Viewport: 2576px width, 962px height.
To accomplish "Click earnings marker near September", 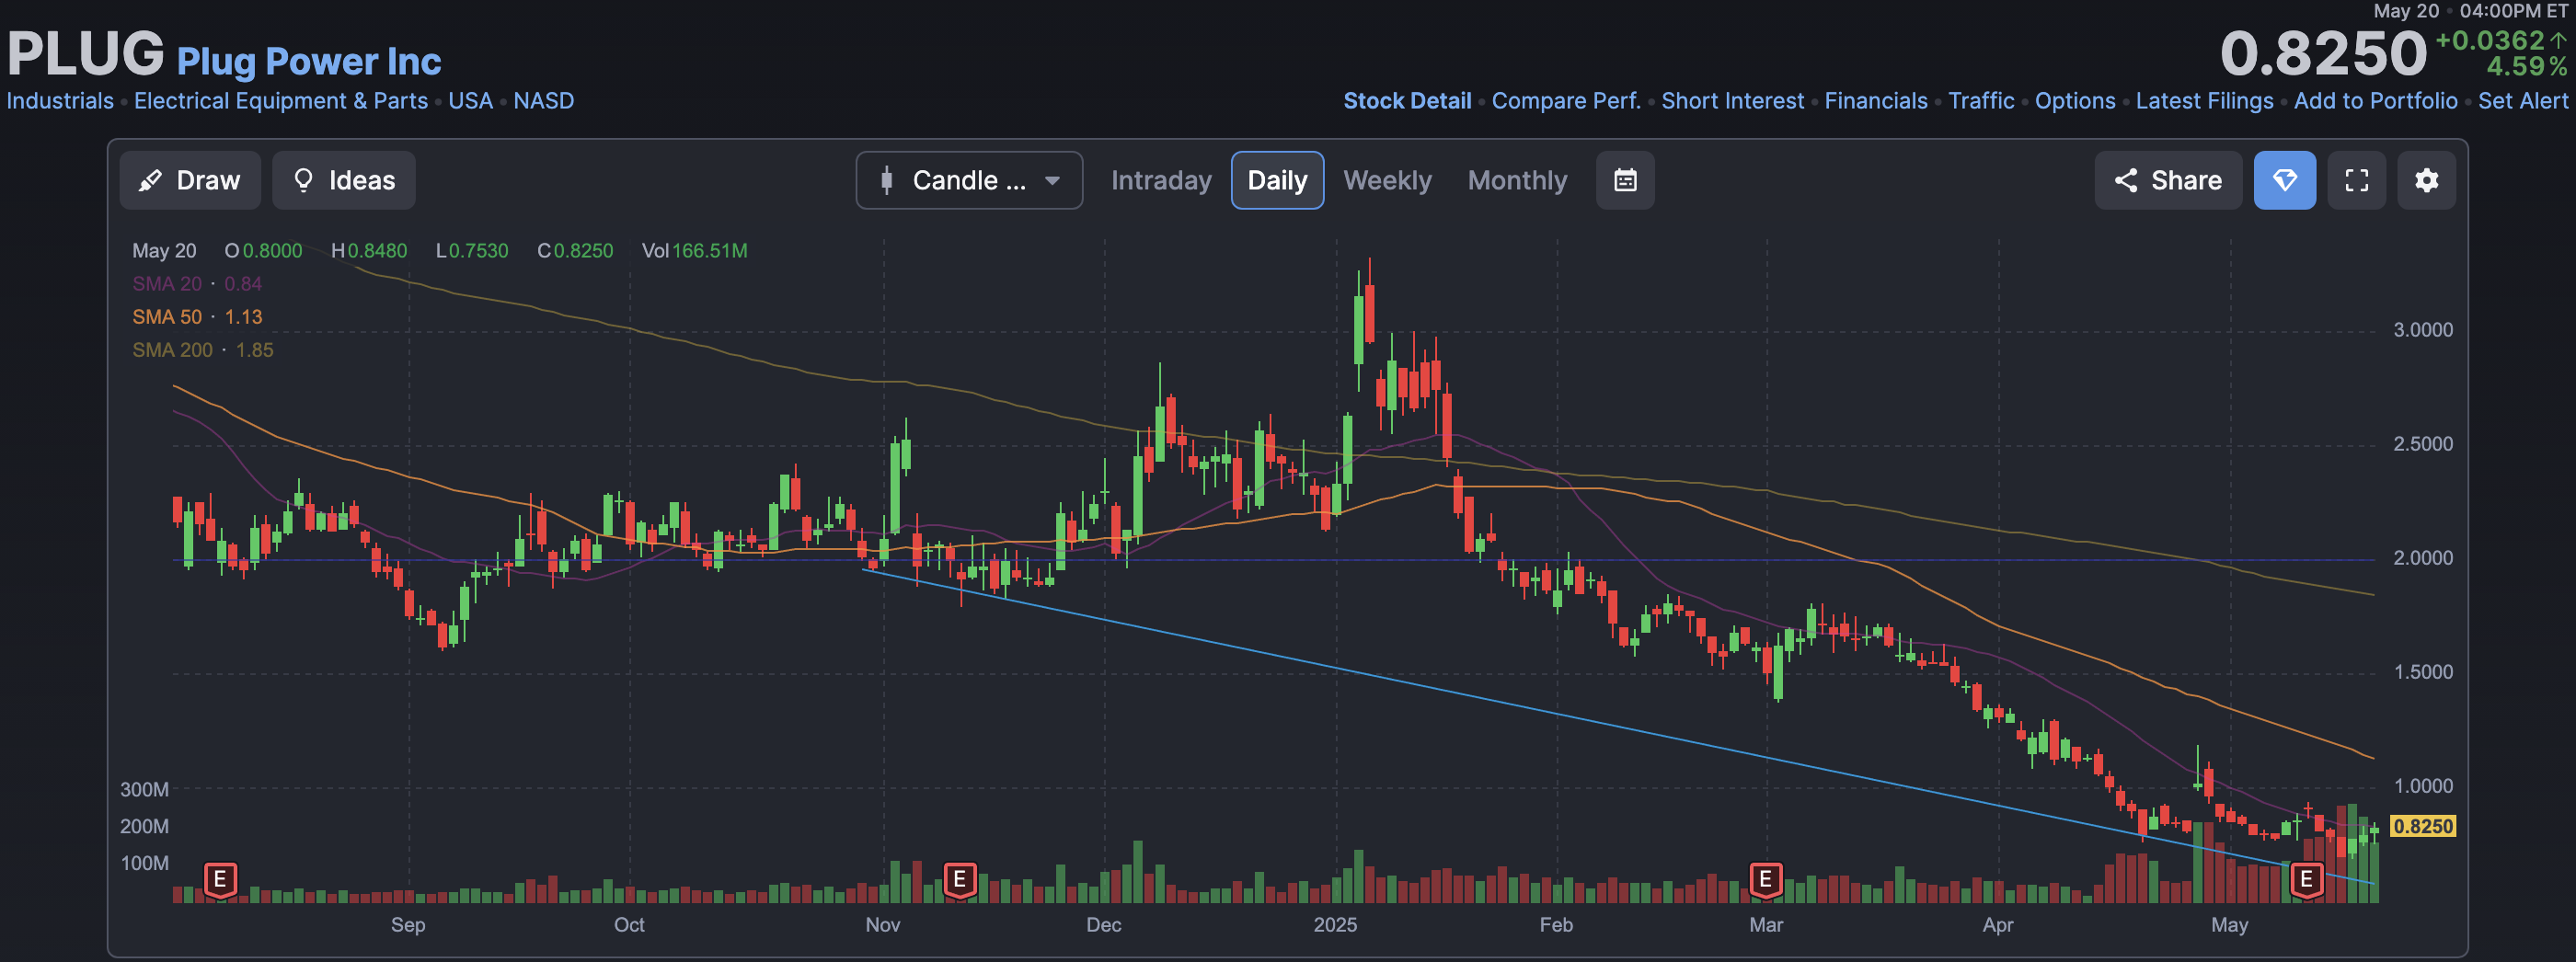I will (x=220, y=880).
